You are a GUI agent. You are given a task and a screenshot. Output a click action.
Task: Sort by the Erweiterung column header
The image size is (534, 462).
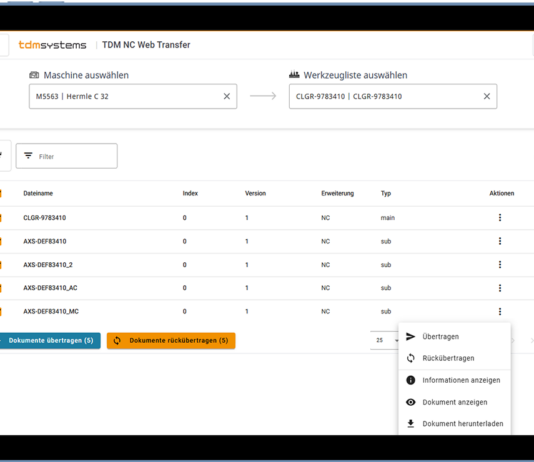coord(337,193)
